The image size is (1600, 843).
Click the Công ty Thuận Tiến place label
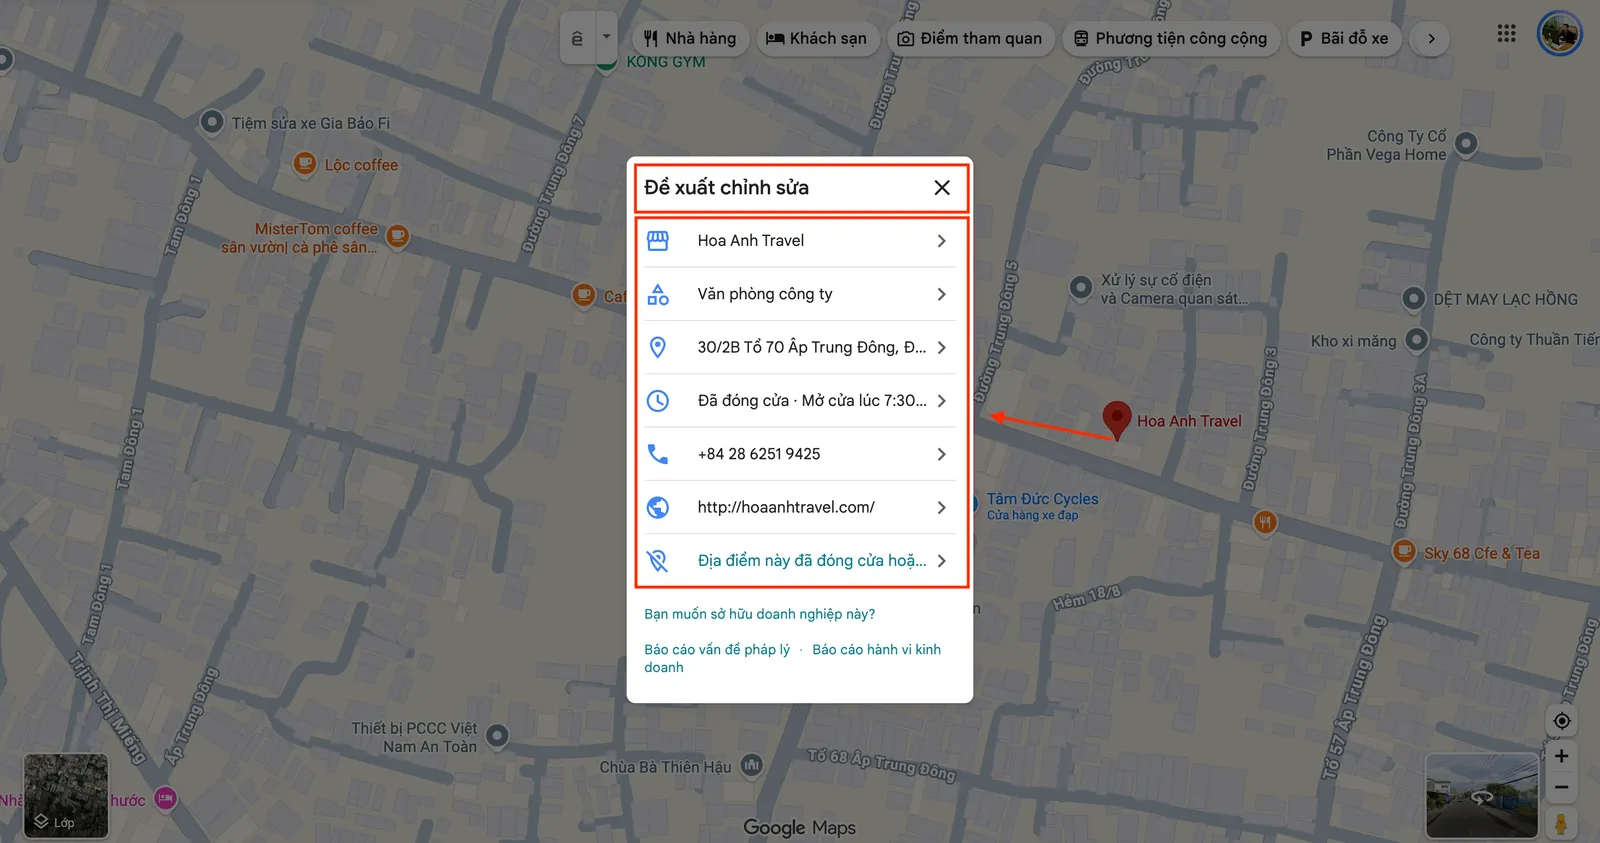(x=1534, y=340)
